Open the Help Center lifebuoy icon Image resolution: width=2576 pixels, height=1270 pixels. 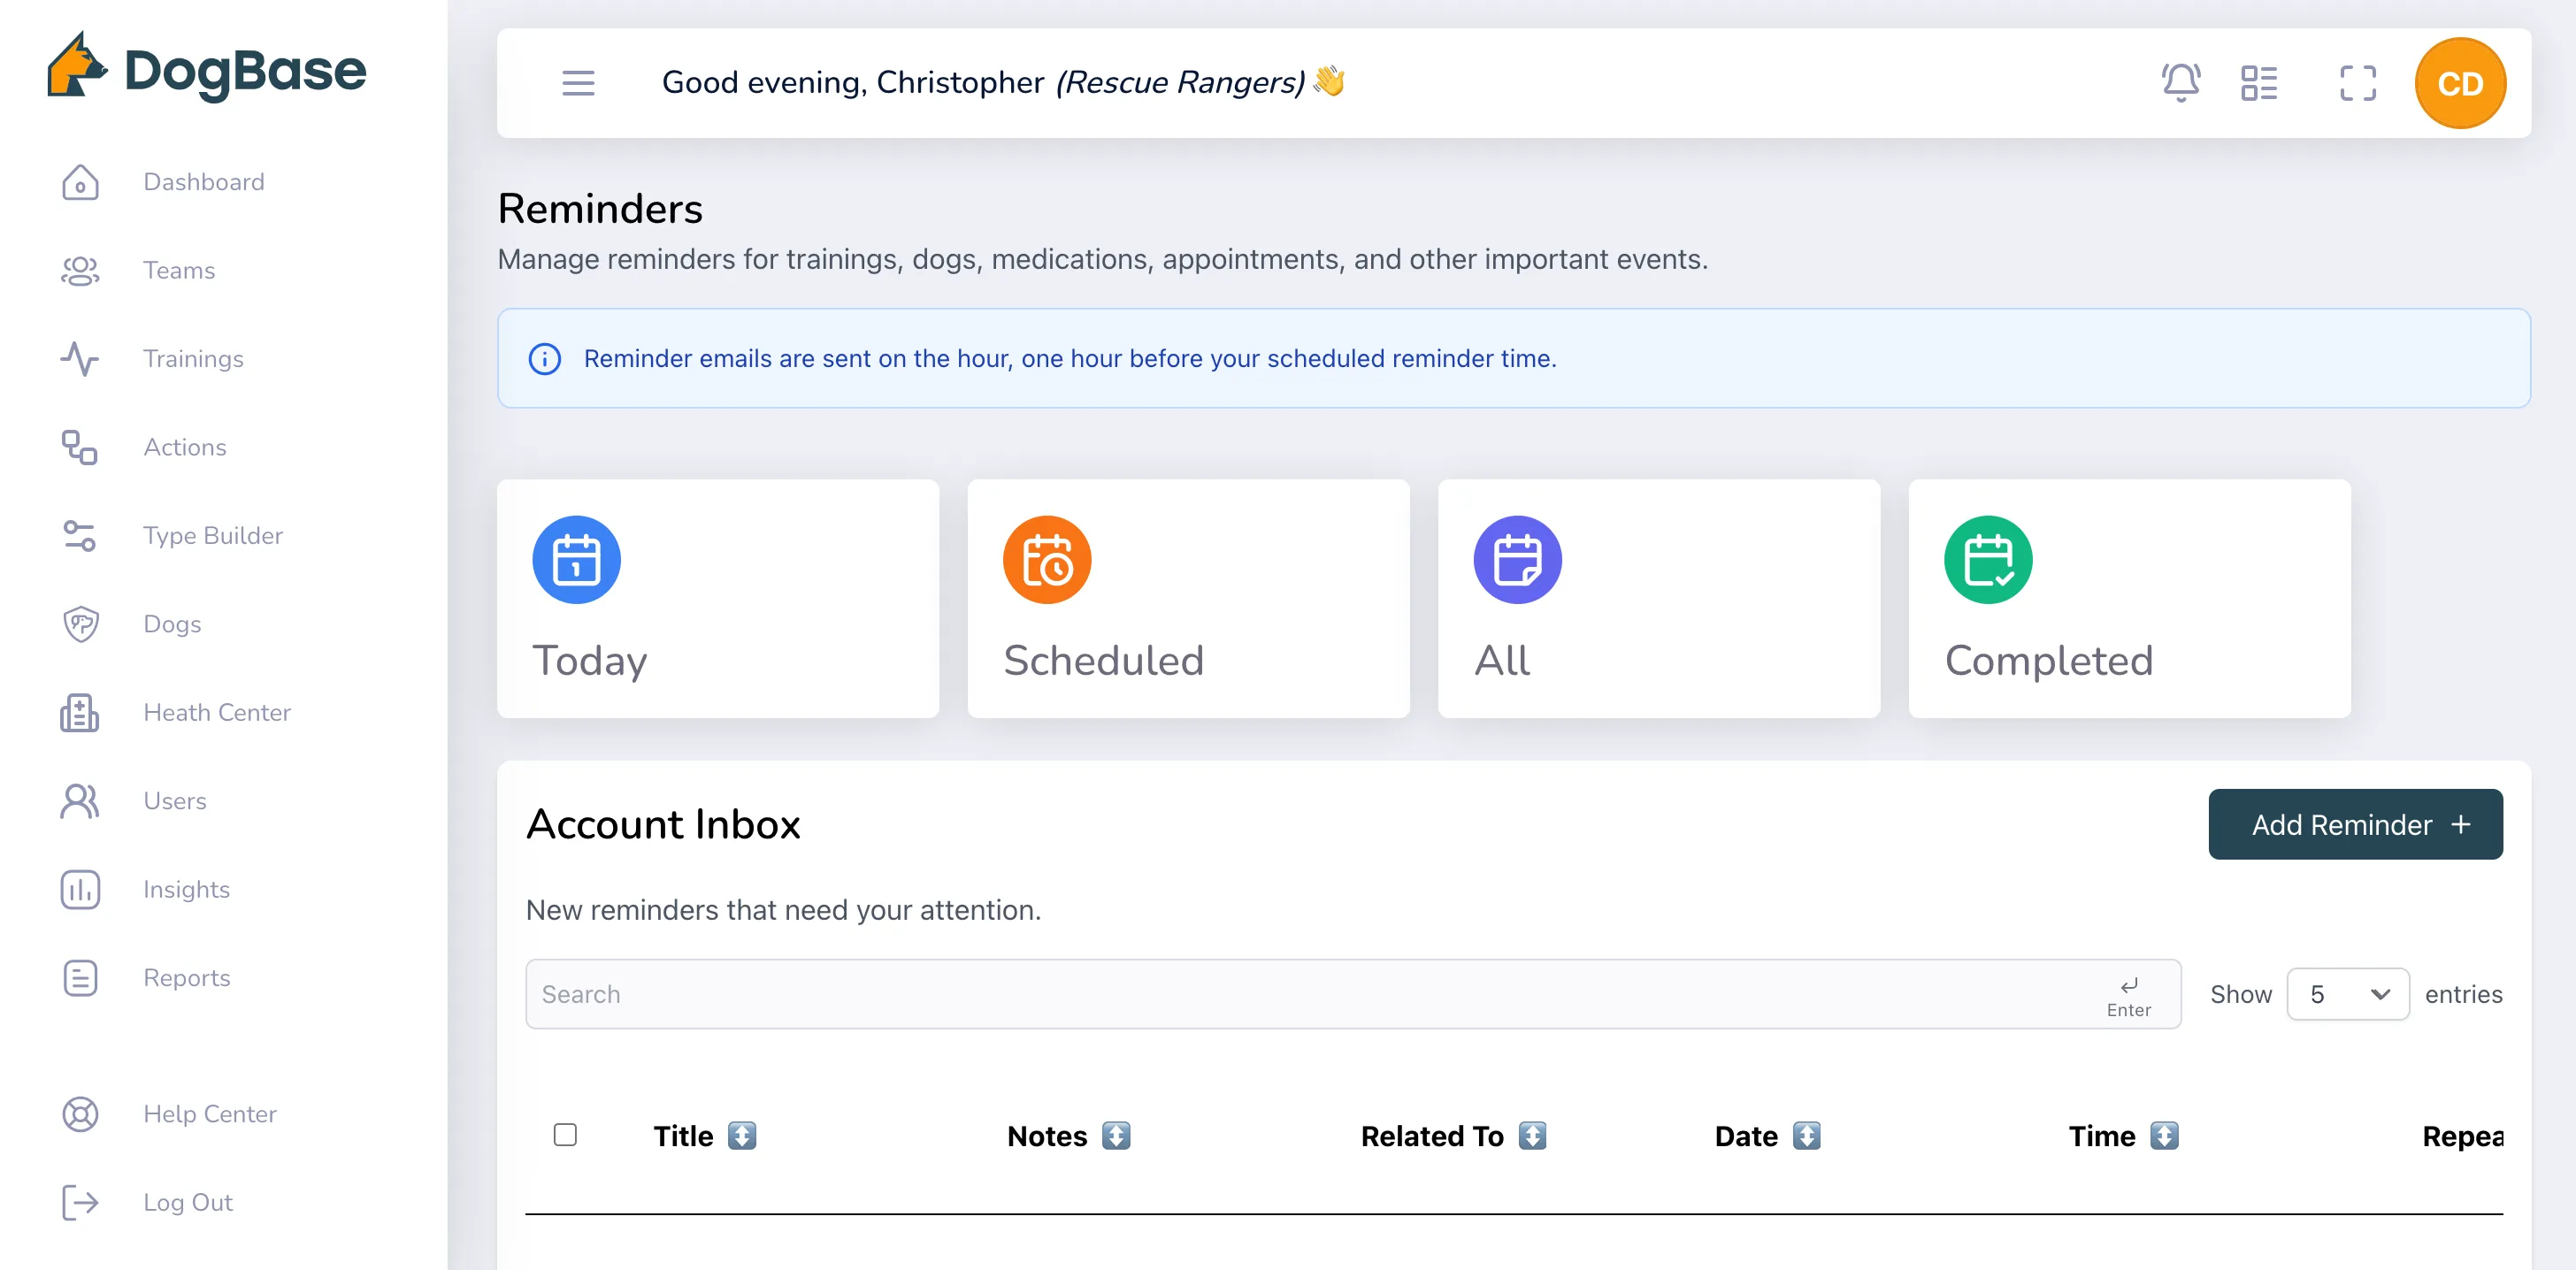click(80, 1114)
